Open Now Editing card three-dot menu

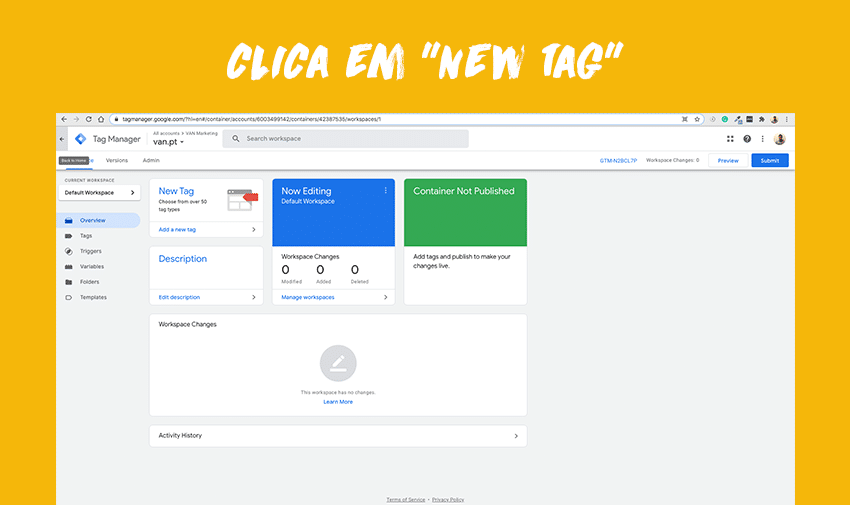[x=385, y=191]
